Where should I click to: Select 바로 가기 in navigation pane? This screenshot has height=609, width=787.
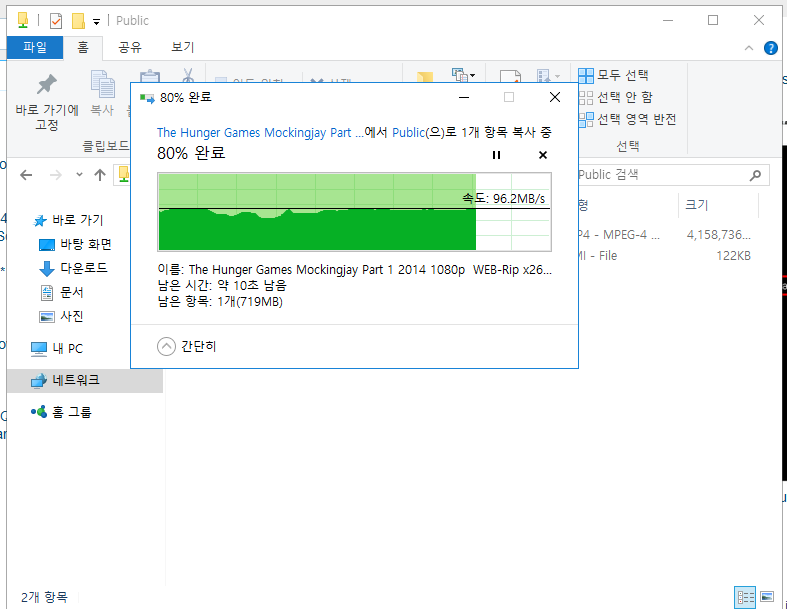point(68,220)
